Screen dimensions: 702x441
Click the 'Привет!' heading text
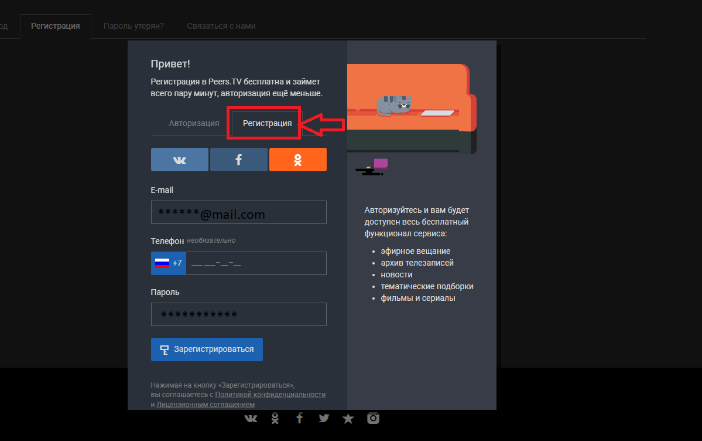coord(170,64)
